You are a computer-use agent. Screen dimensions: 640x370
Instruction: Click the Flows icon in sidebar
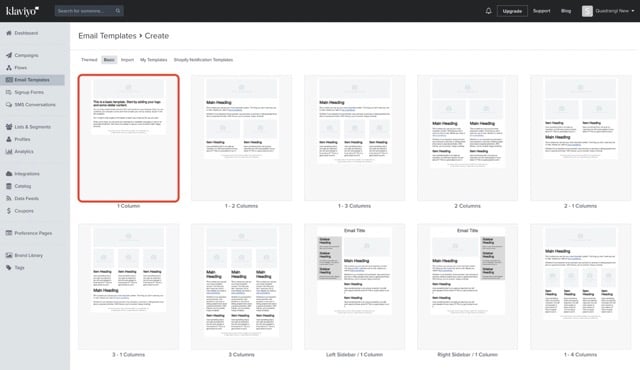coord(9,68)
